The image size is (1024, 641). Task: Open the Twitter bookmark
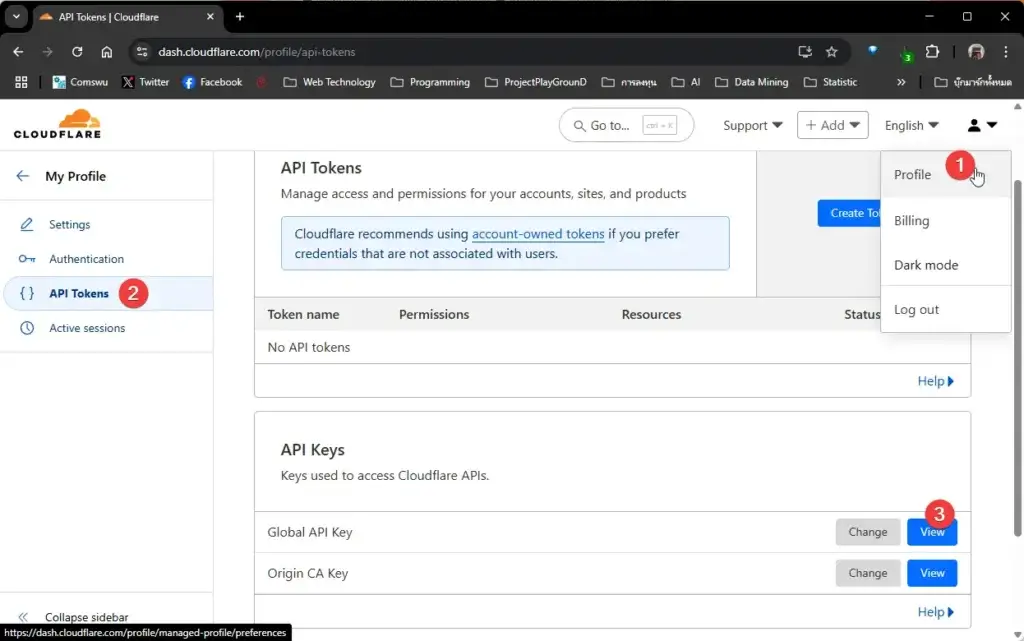pos(146,82)
